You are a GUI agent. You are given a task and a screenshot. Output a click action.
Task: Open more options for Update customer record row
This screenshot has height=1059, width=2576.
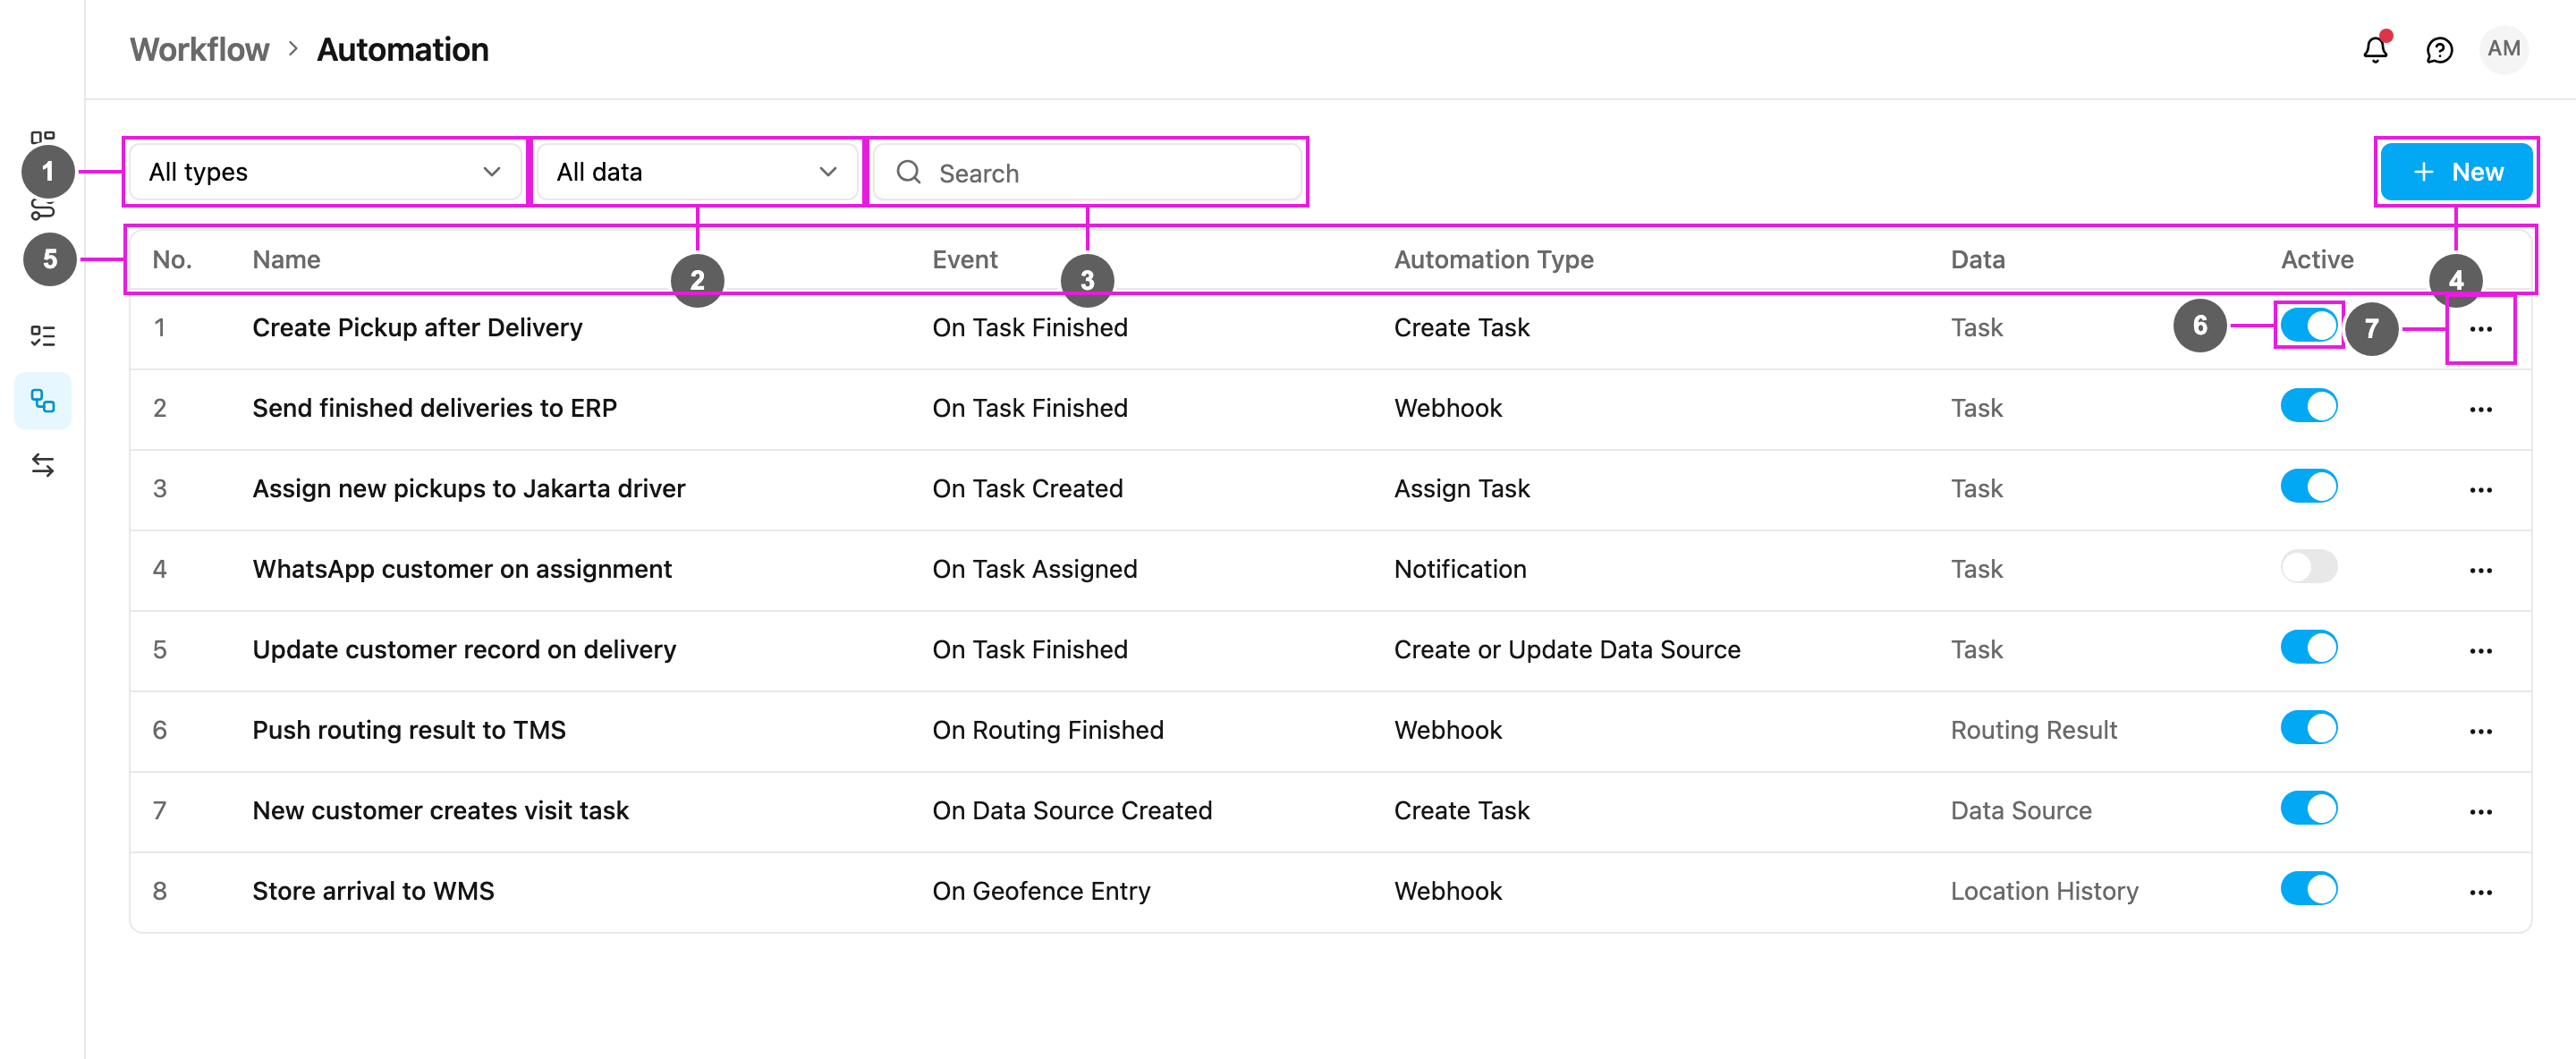tap(2480, 651)
